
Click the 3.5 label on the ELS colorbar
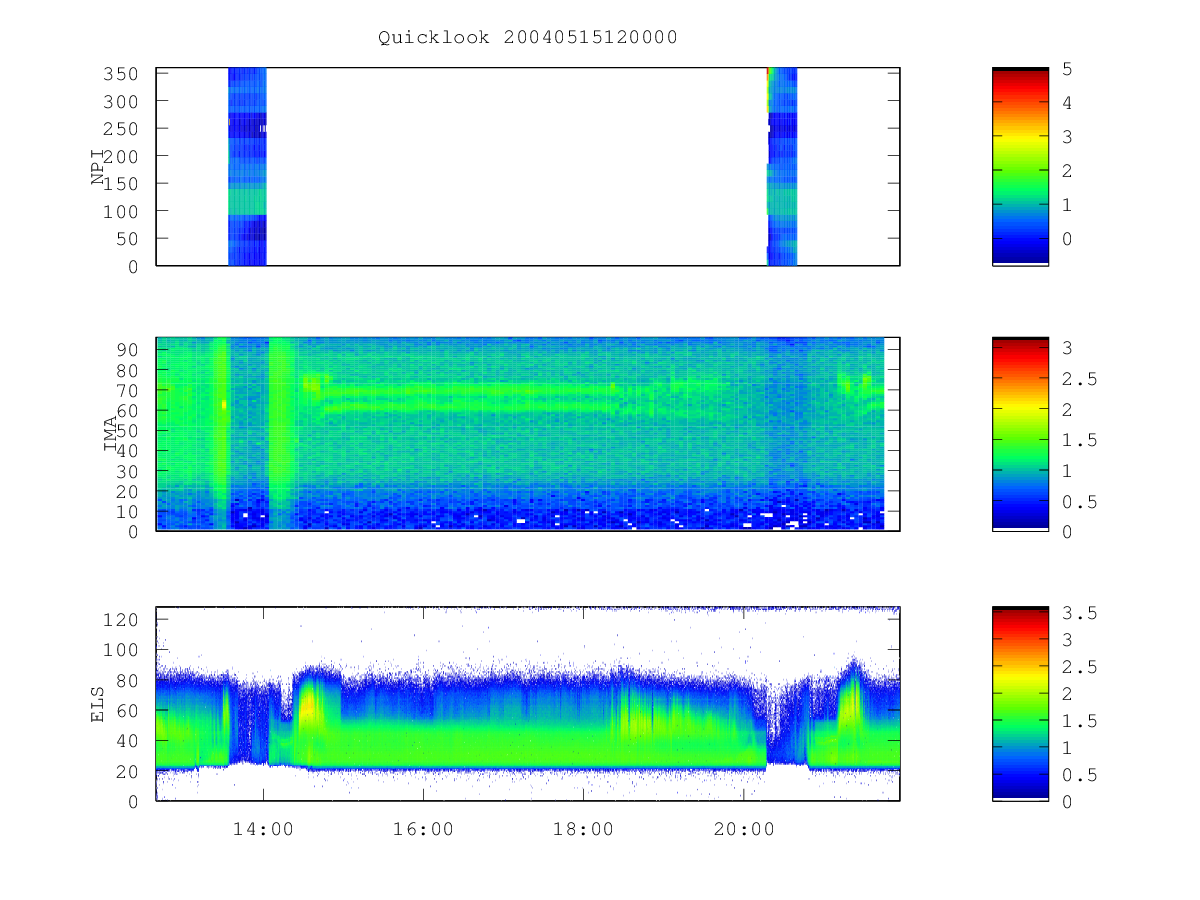pyautogui.click(x=1080, y=612)
